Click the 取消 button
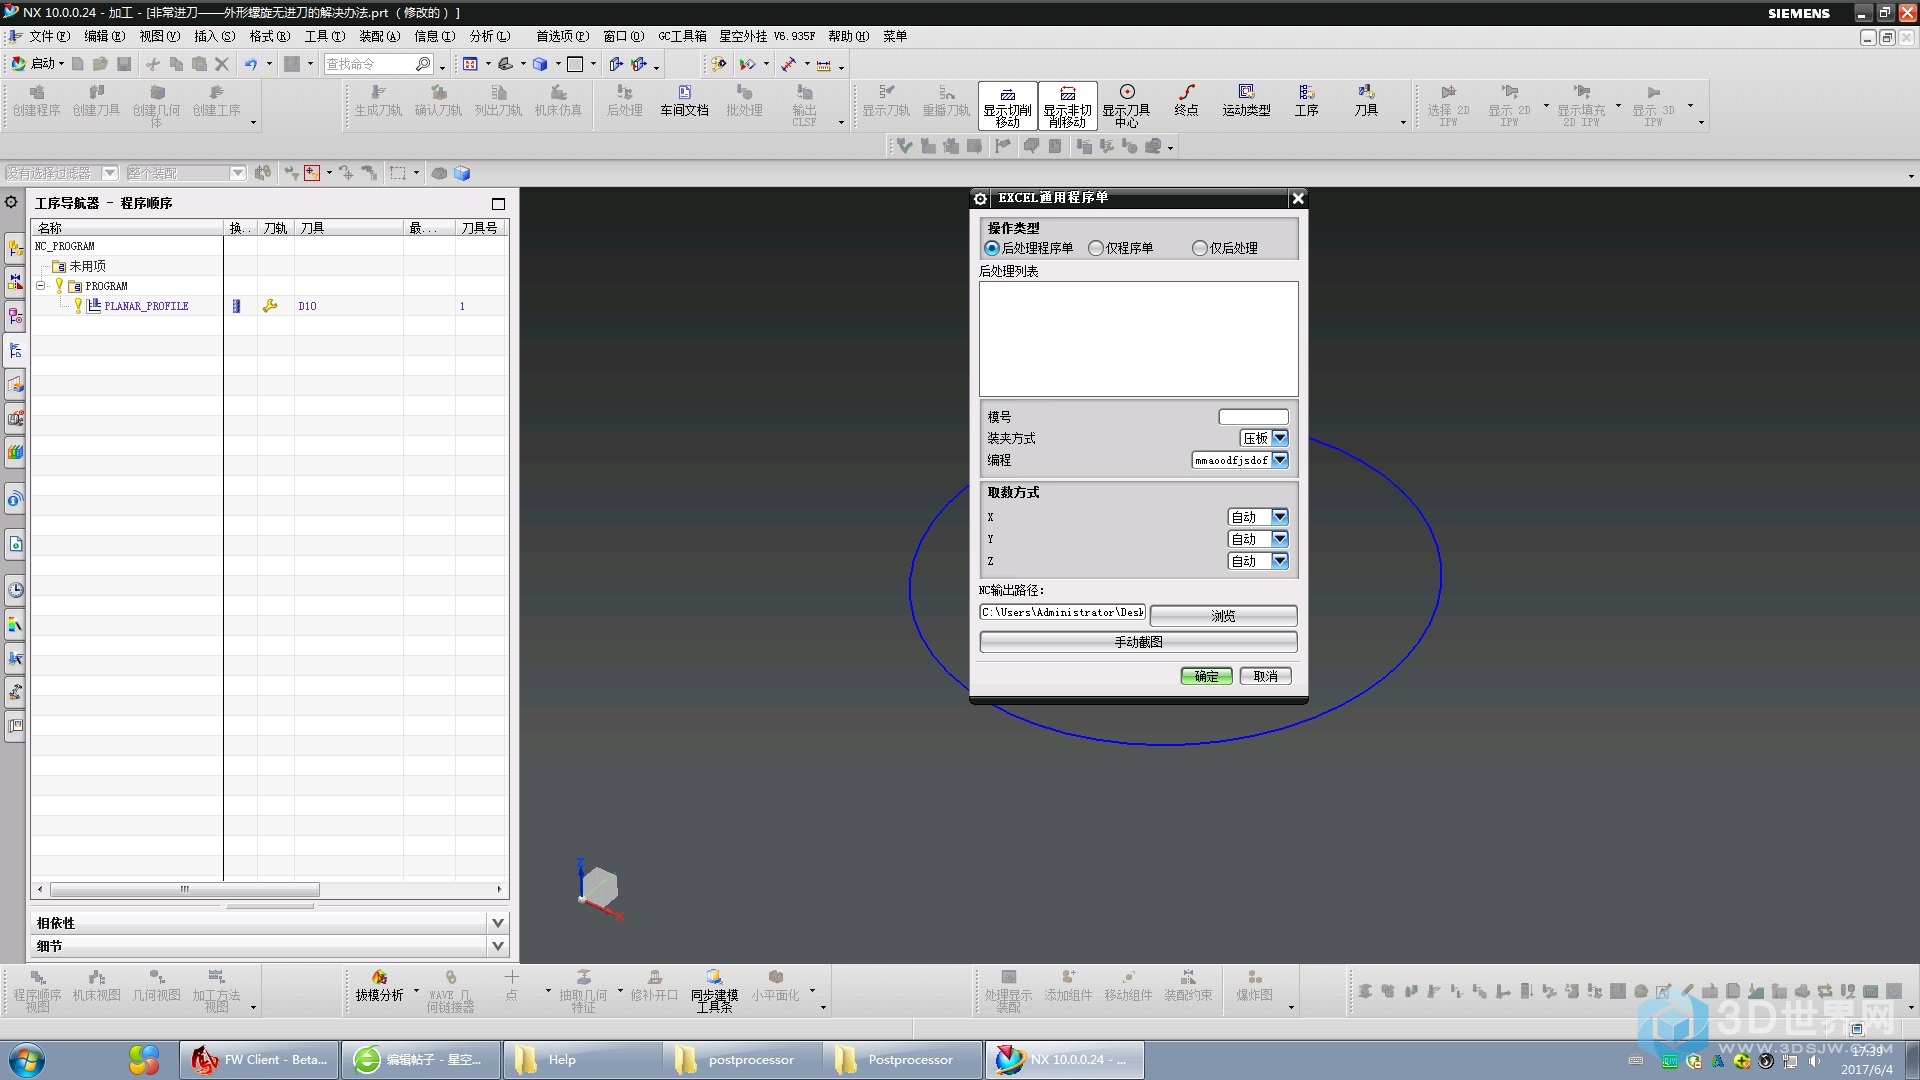 click(x=1265, y=676)
